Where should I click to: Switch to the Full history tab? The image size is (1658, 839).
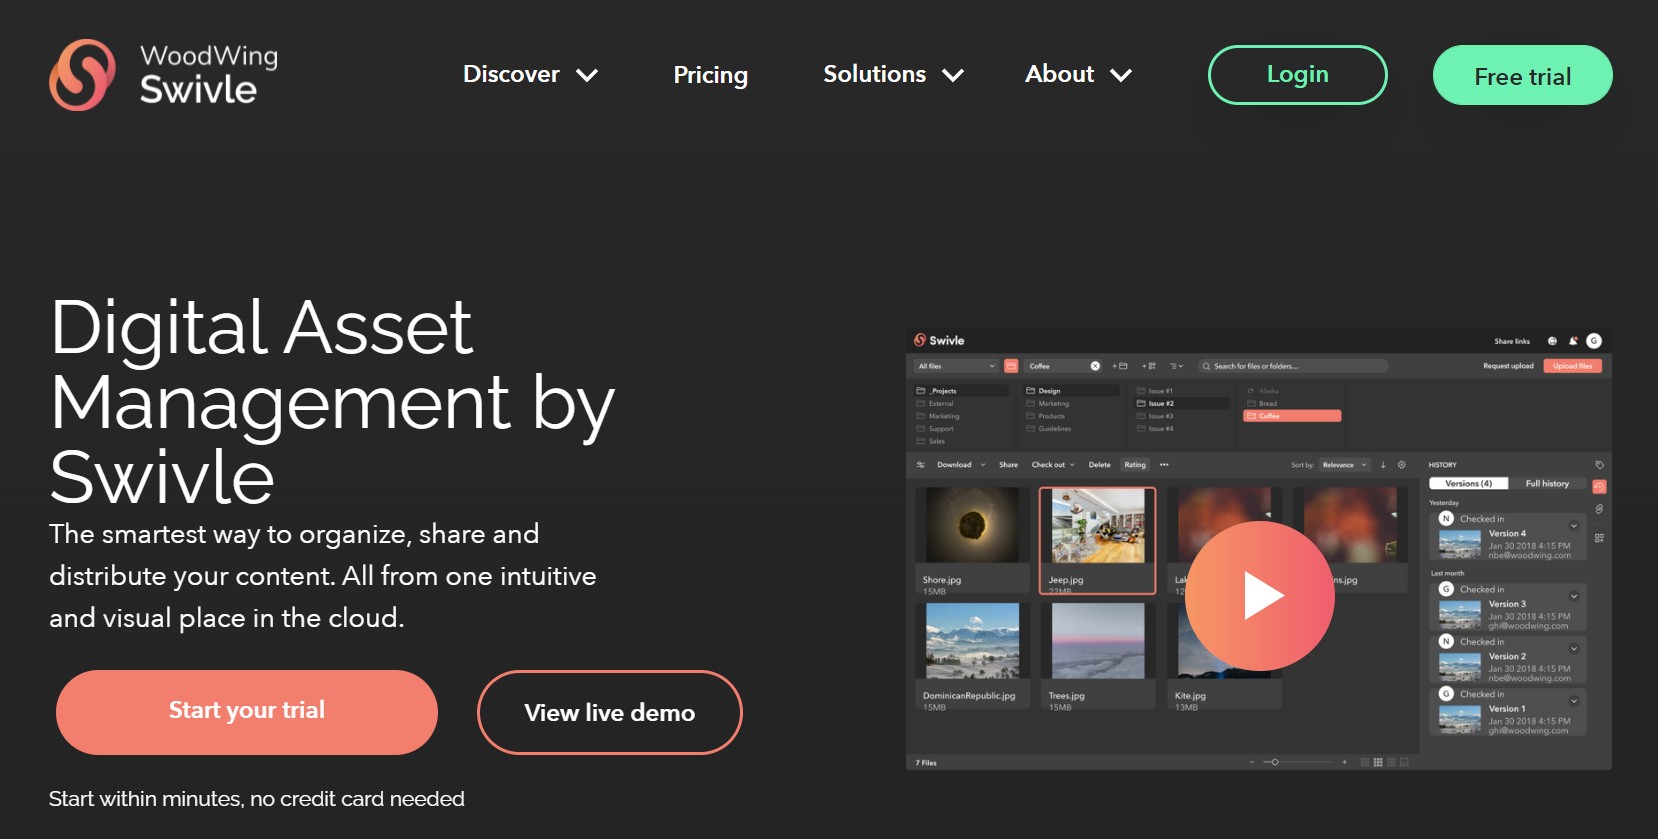click(1547, 484)
